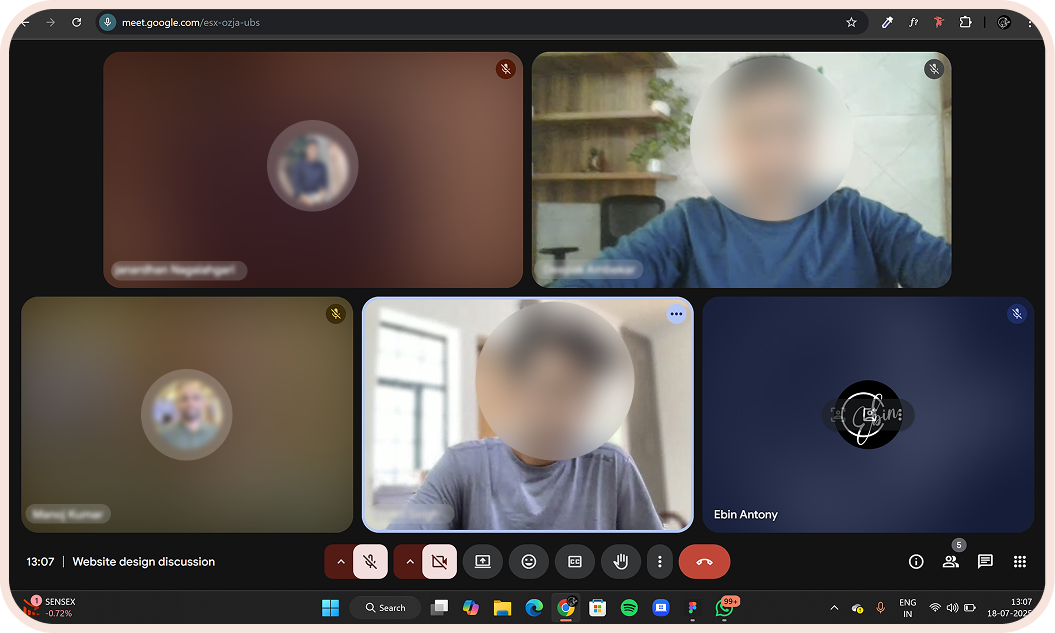Screen dimensions: 1055x633
Task: Open Spotify from the taskbar
Action: tap(629, 607)
